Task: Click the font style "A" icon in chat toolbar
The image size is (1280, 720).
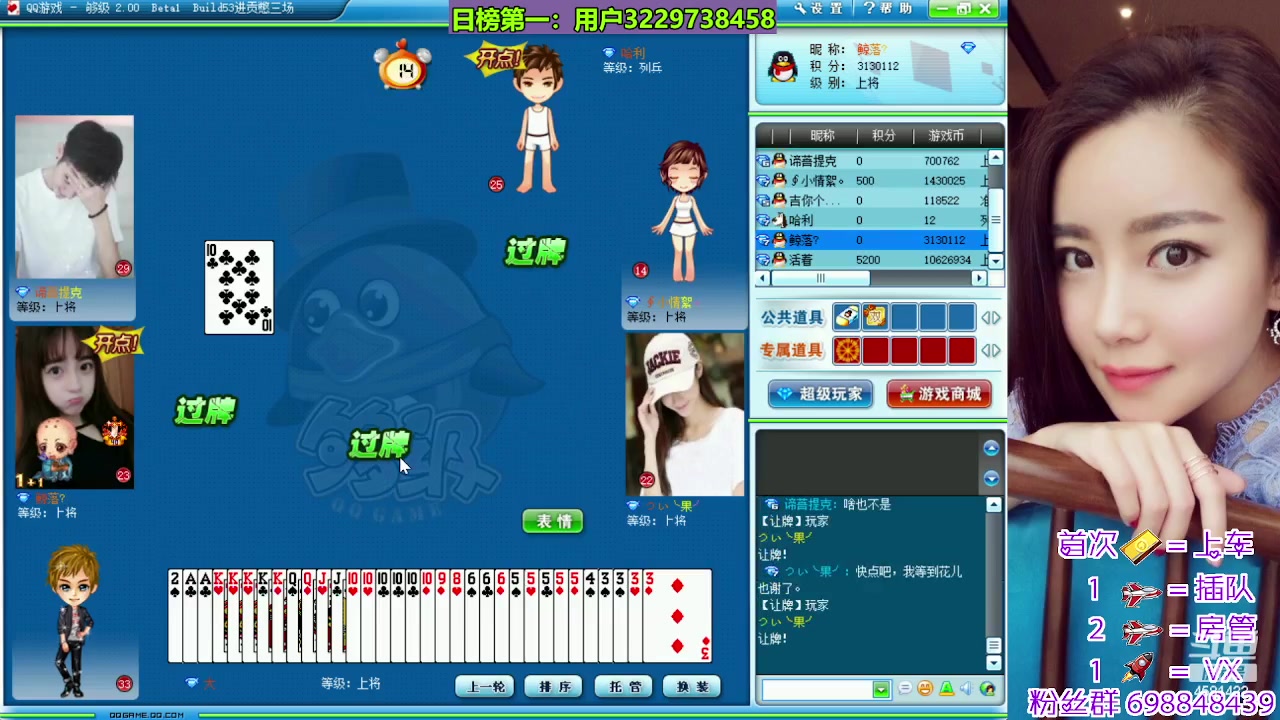Action: click(x=947, y=689)
